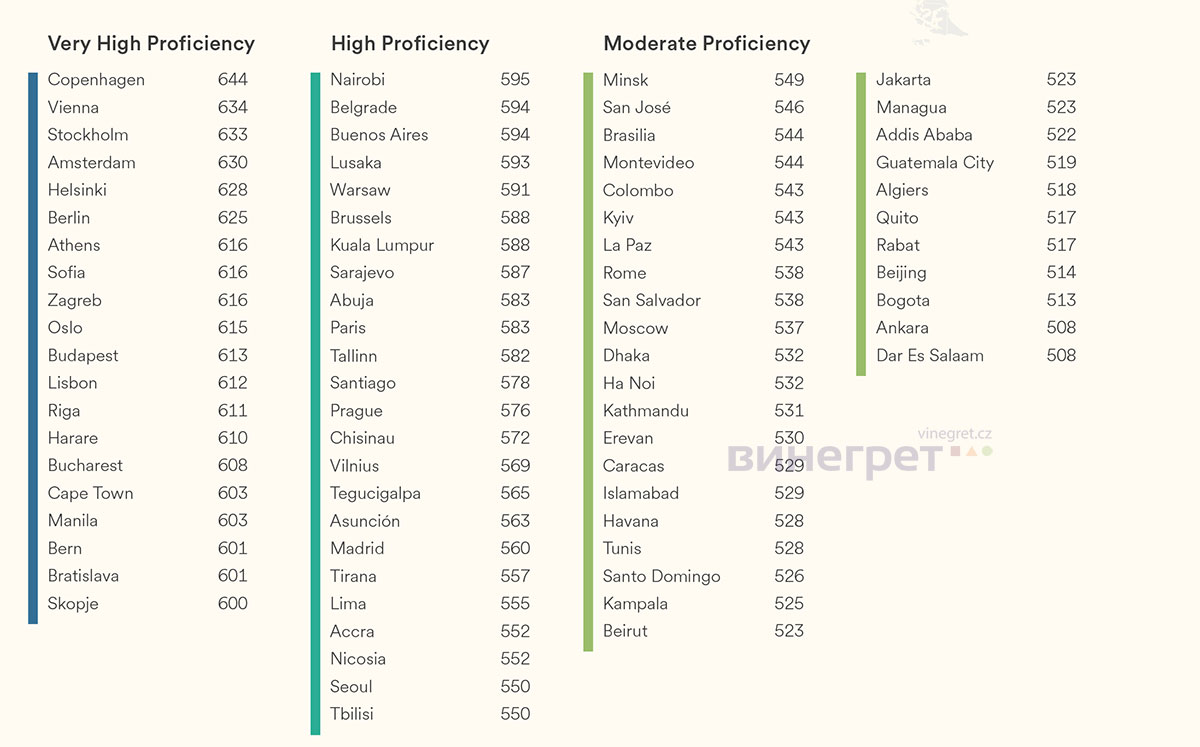Click the Guatemala City entry
The width and height of the screenshot is (1200, 747).
pos(935,163)
